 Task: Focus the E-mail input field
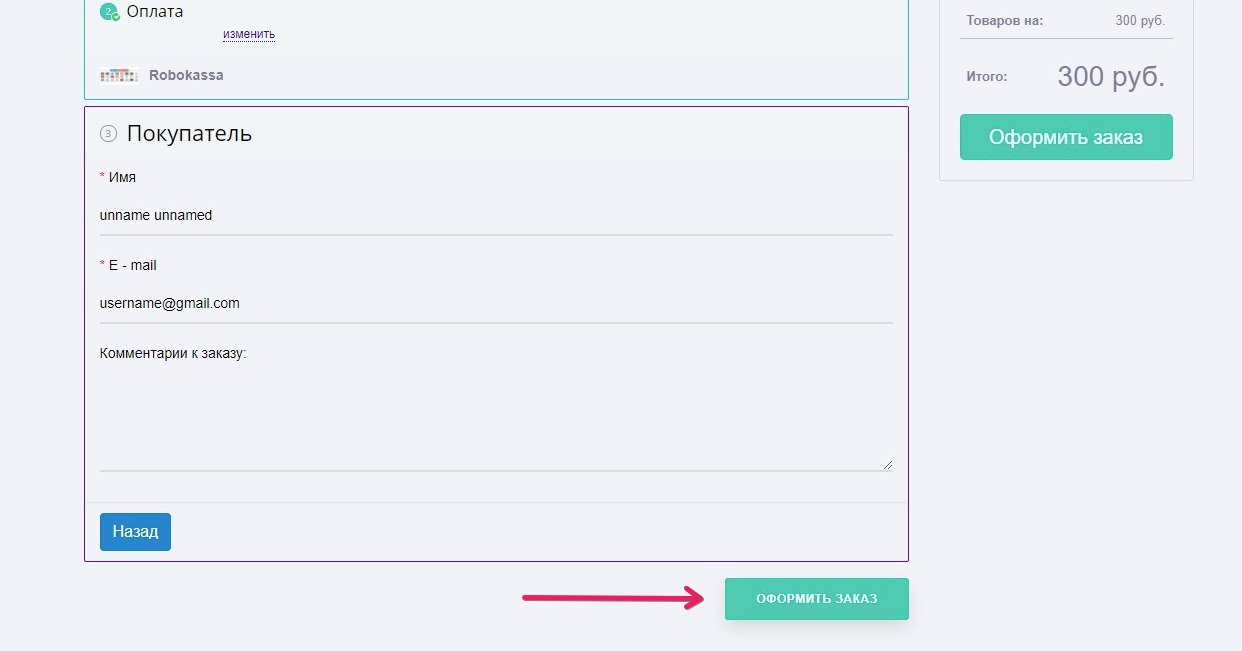[496, 303]
